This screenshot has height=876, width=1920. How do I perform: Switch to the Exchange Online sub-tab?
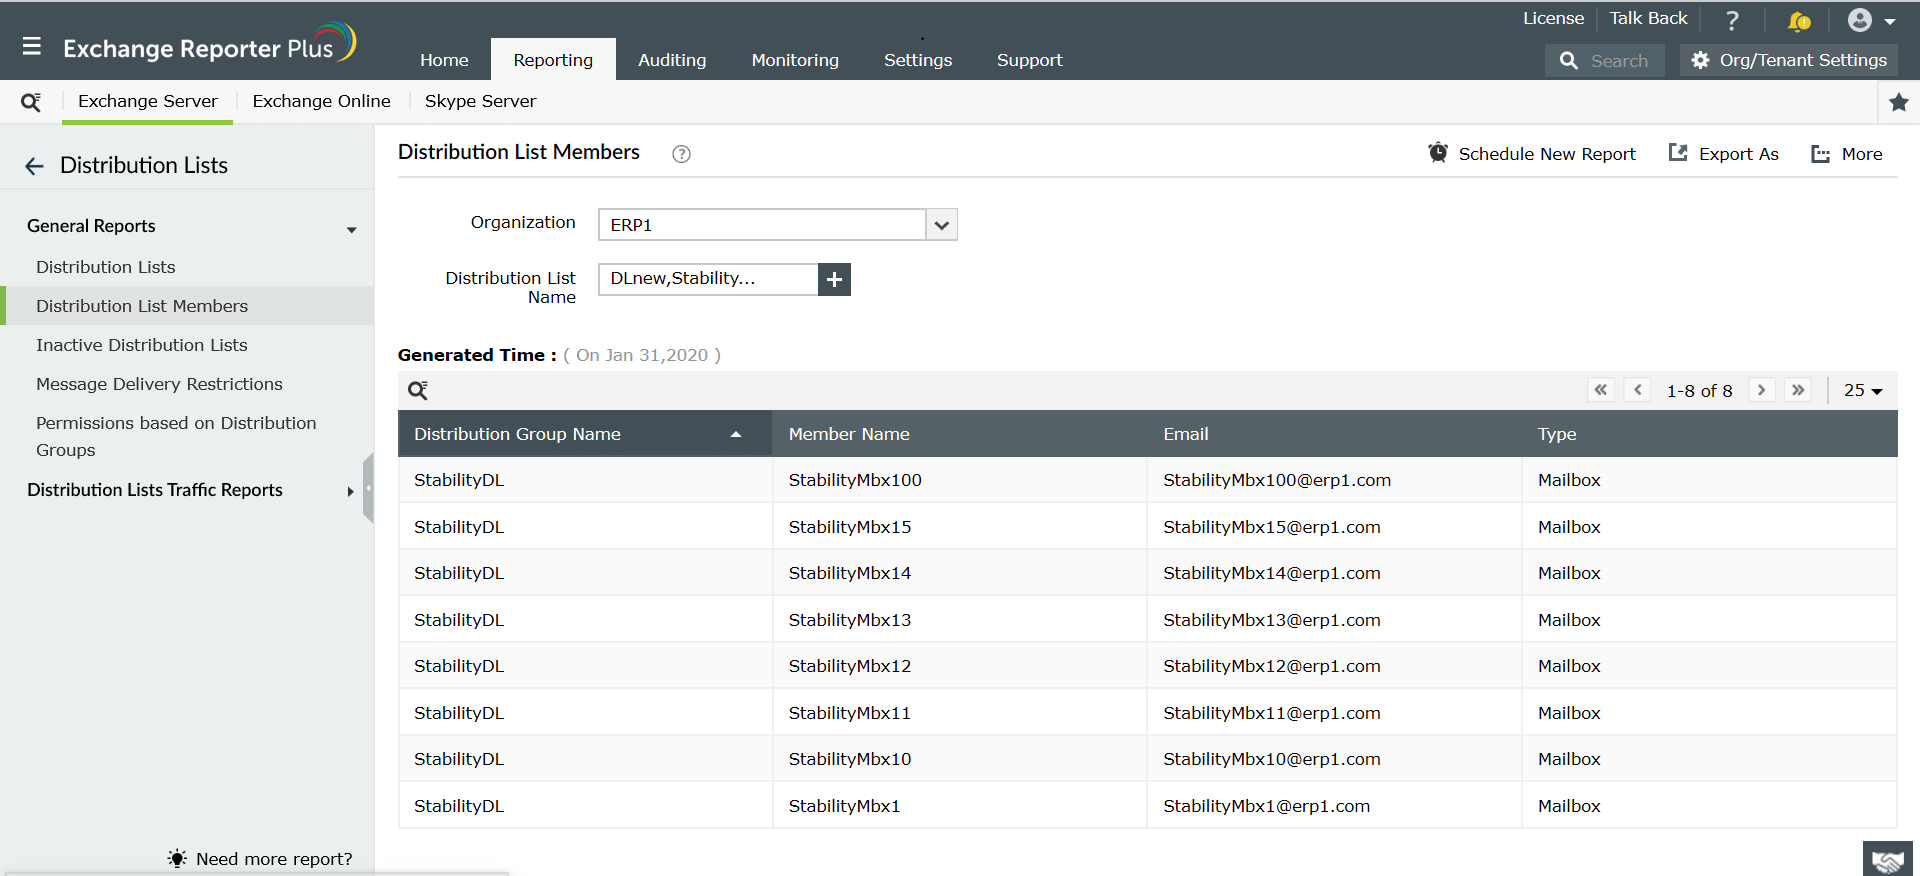(x=321, y=101)
